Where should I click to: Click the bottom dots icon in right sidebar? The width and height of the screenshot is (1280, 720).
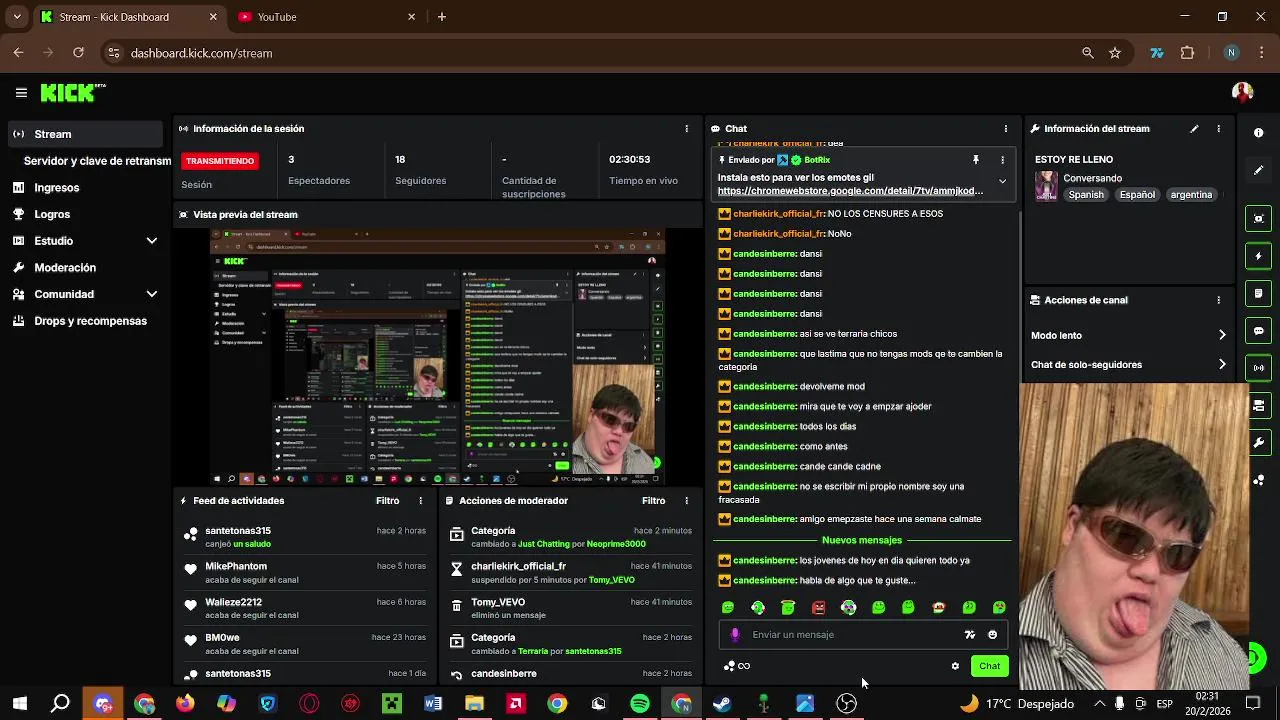(1258, 480)
